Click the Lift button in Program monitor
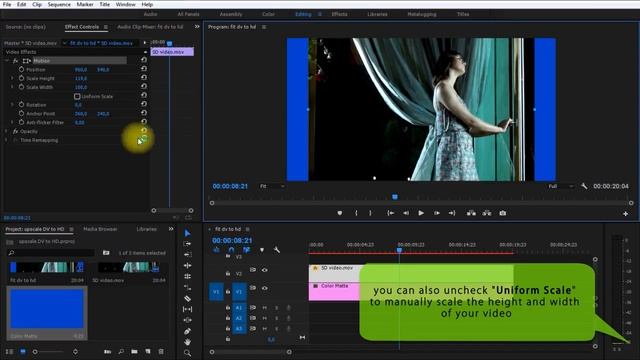The width and height of the screenshot is (640, 360). pos(471,213)
